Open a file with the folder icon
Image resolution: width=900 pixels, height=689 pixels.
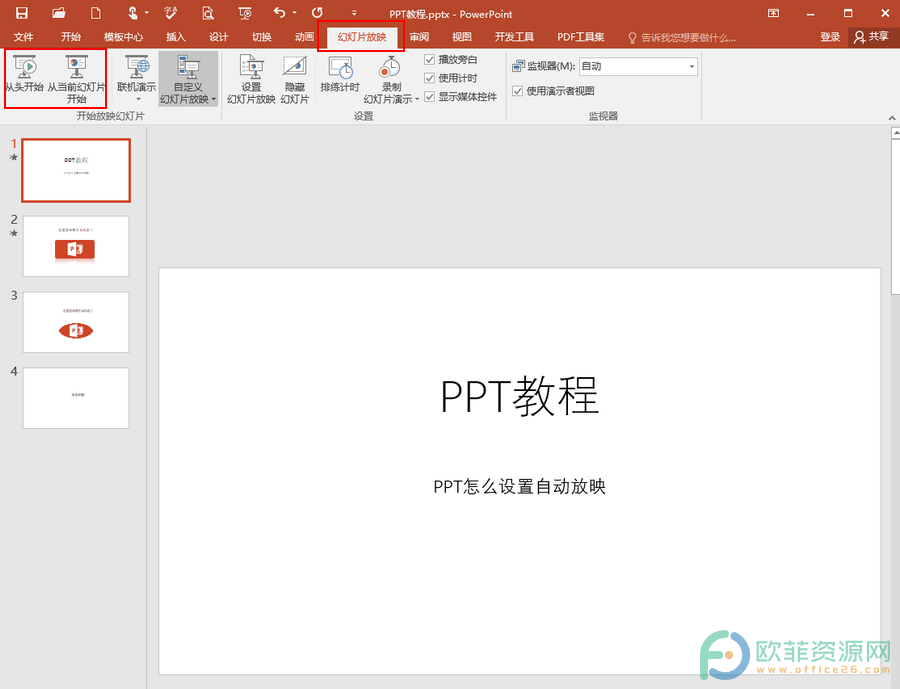[x=59, y=13]
